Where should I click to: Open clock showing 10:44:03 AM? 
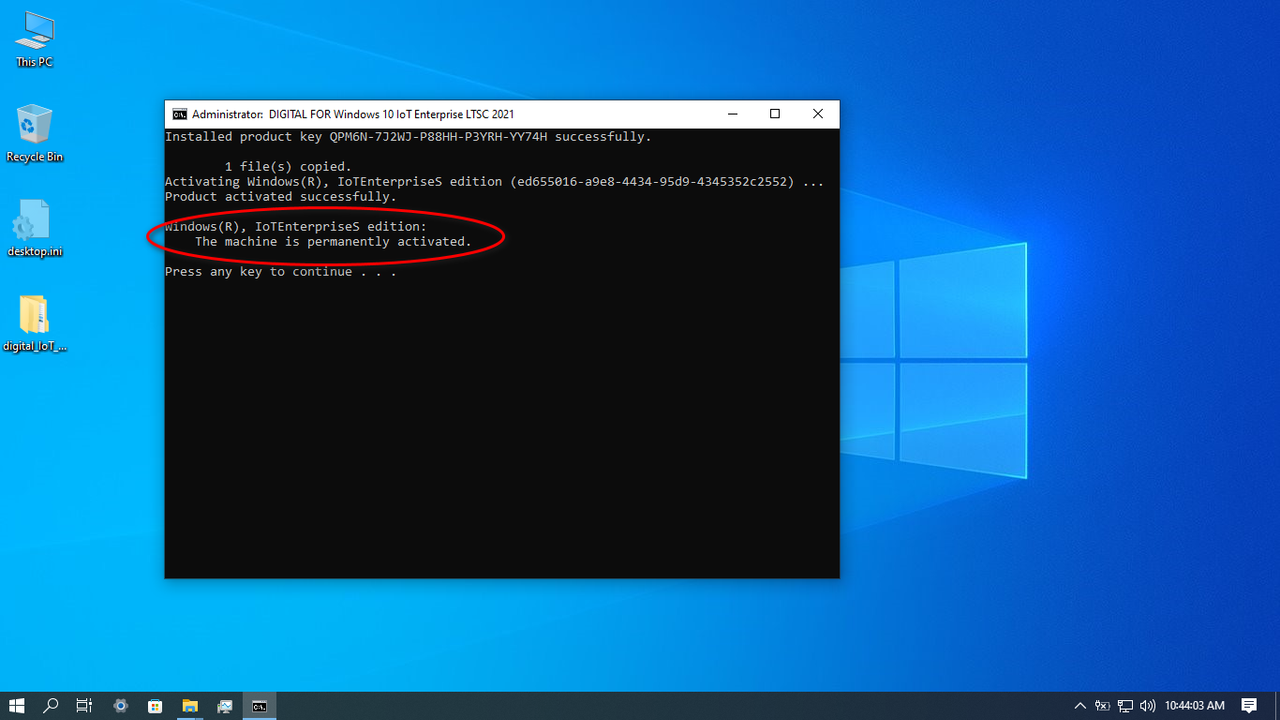tap(1194, 706)
